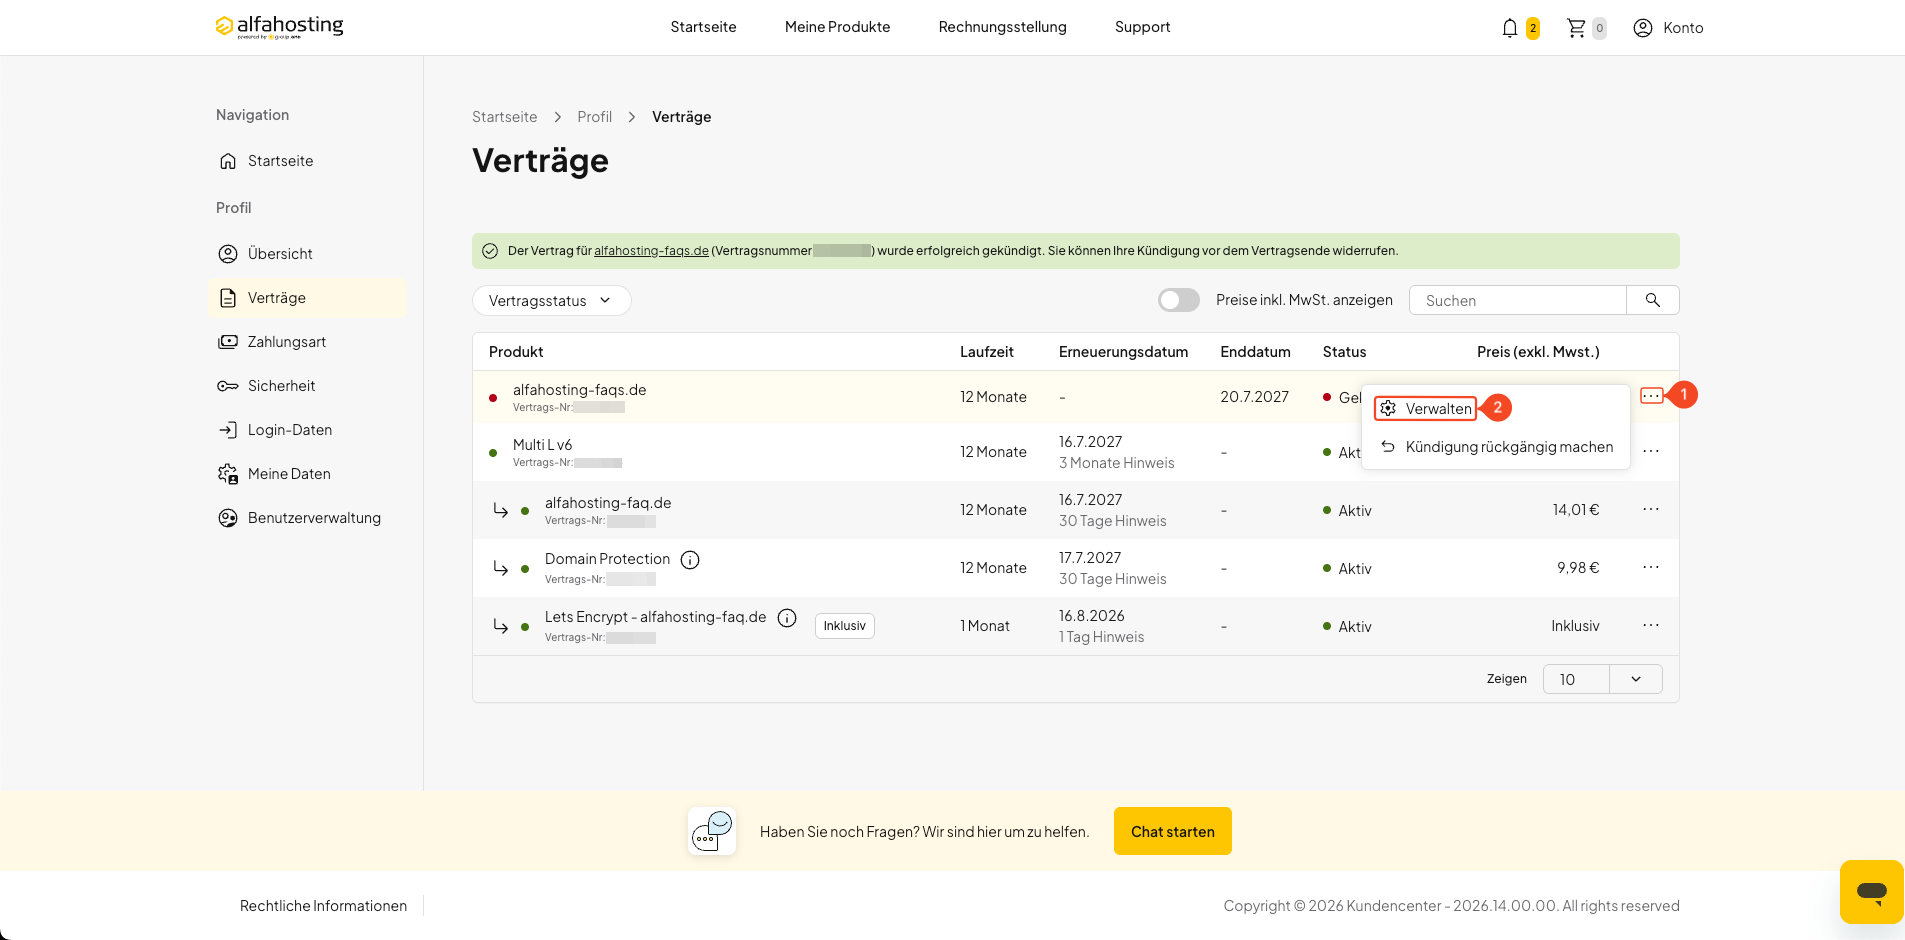Screen dimensions: 1905x940
Task: Click into the Suchen search field
Action: click(1517, 300)
